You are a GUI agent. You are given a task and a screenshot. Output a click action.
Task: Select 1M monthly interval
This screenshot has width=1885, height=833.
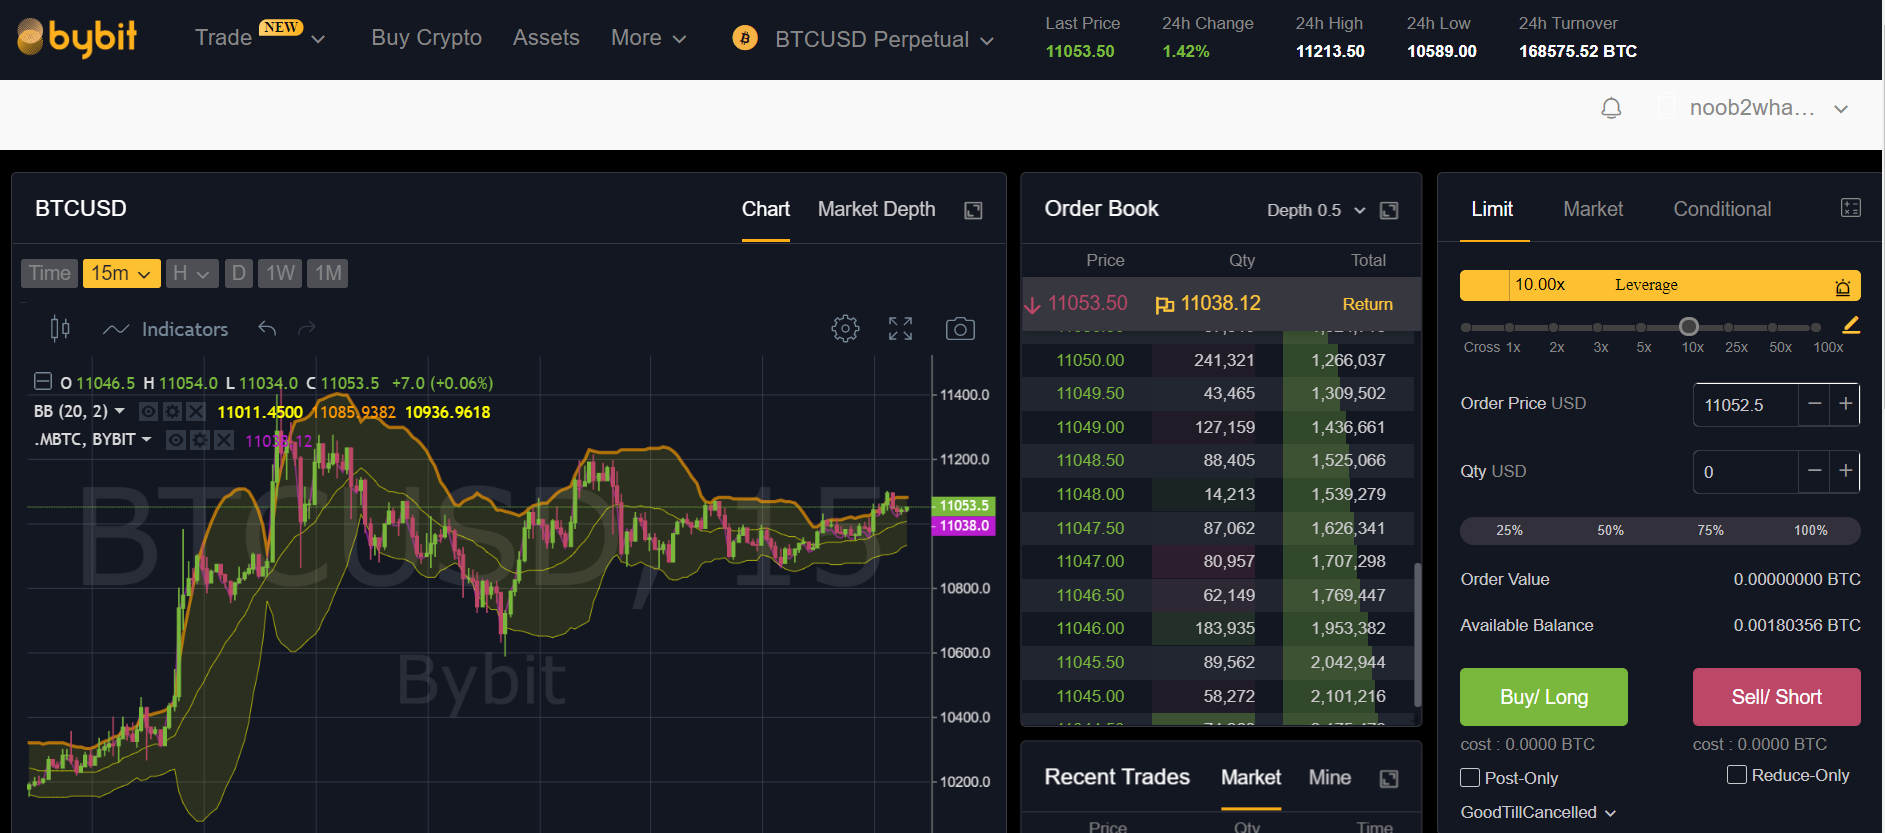pos(328,273)
